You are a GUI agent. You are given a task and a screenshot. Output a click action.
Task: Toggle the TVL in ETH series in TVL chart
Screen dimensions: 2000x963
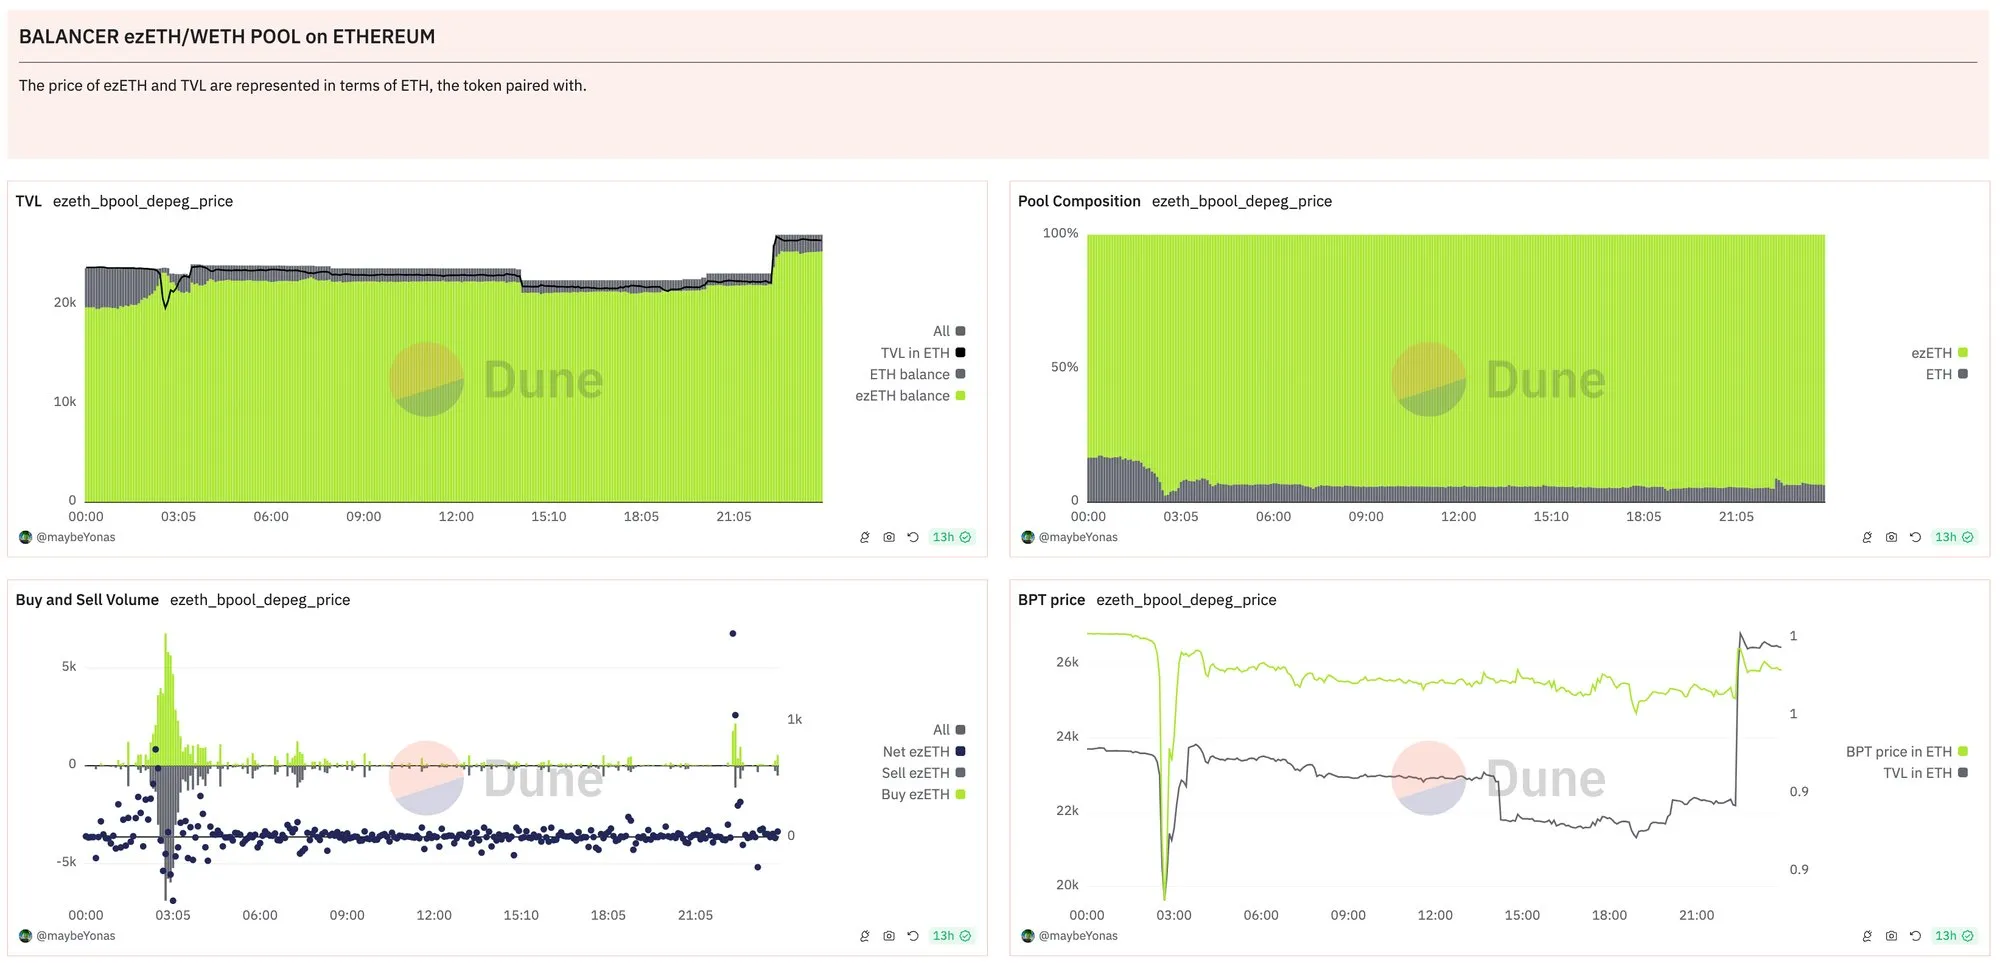click(922, 353)
